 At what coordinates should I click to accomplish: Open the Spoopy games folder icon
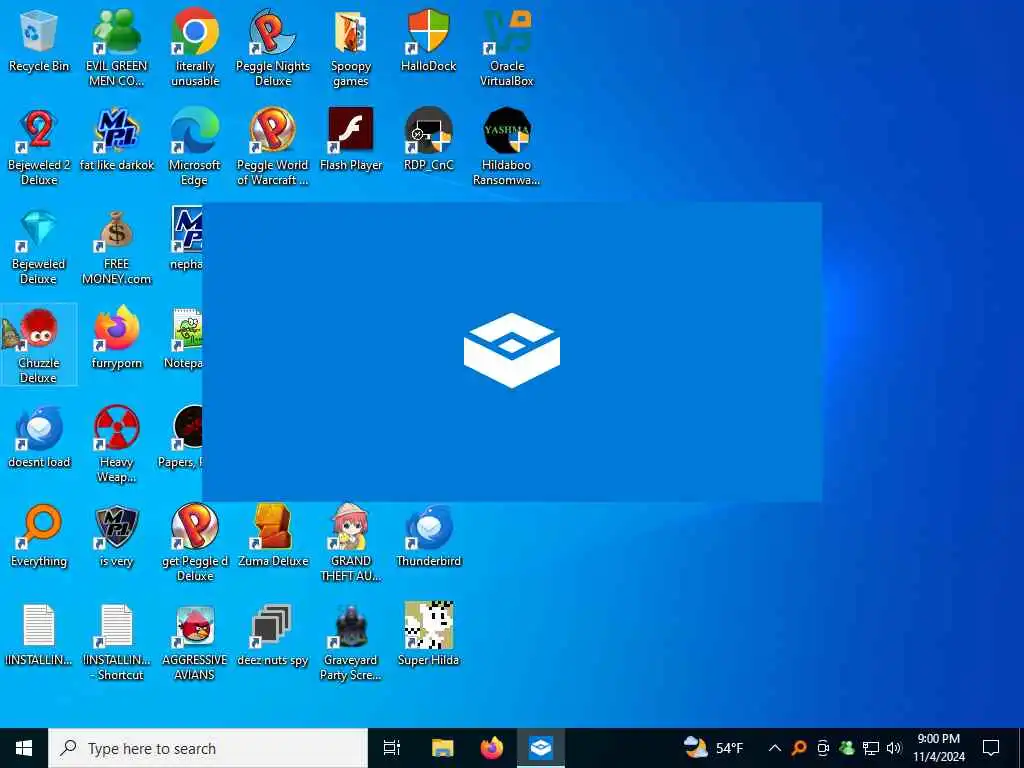point(351,47)
